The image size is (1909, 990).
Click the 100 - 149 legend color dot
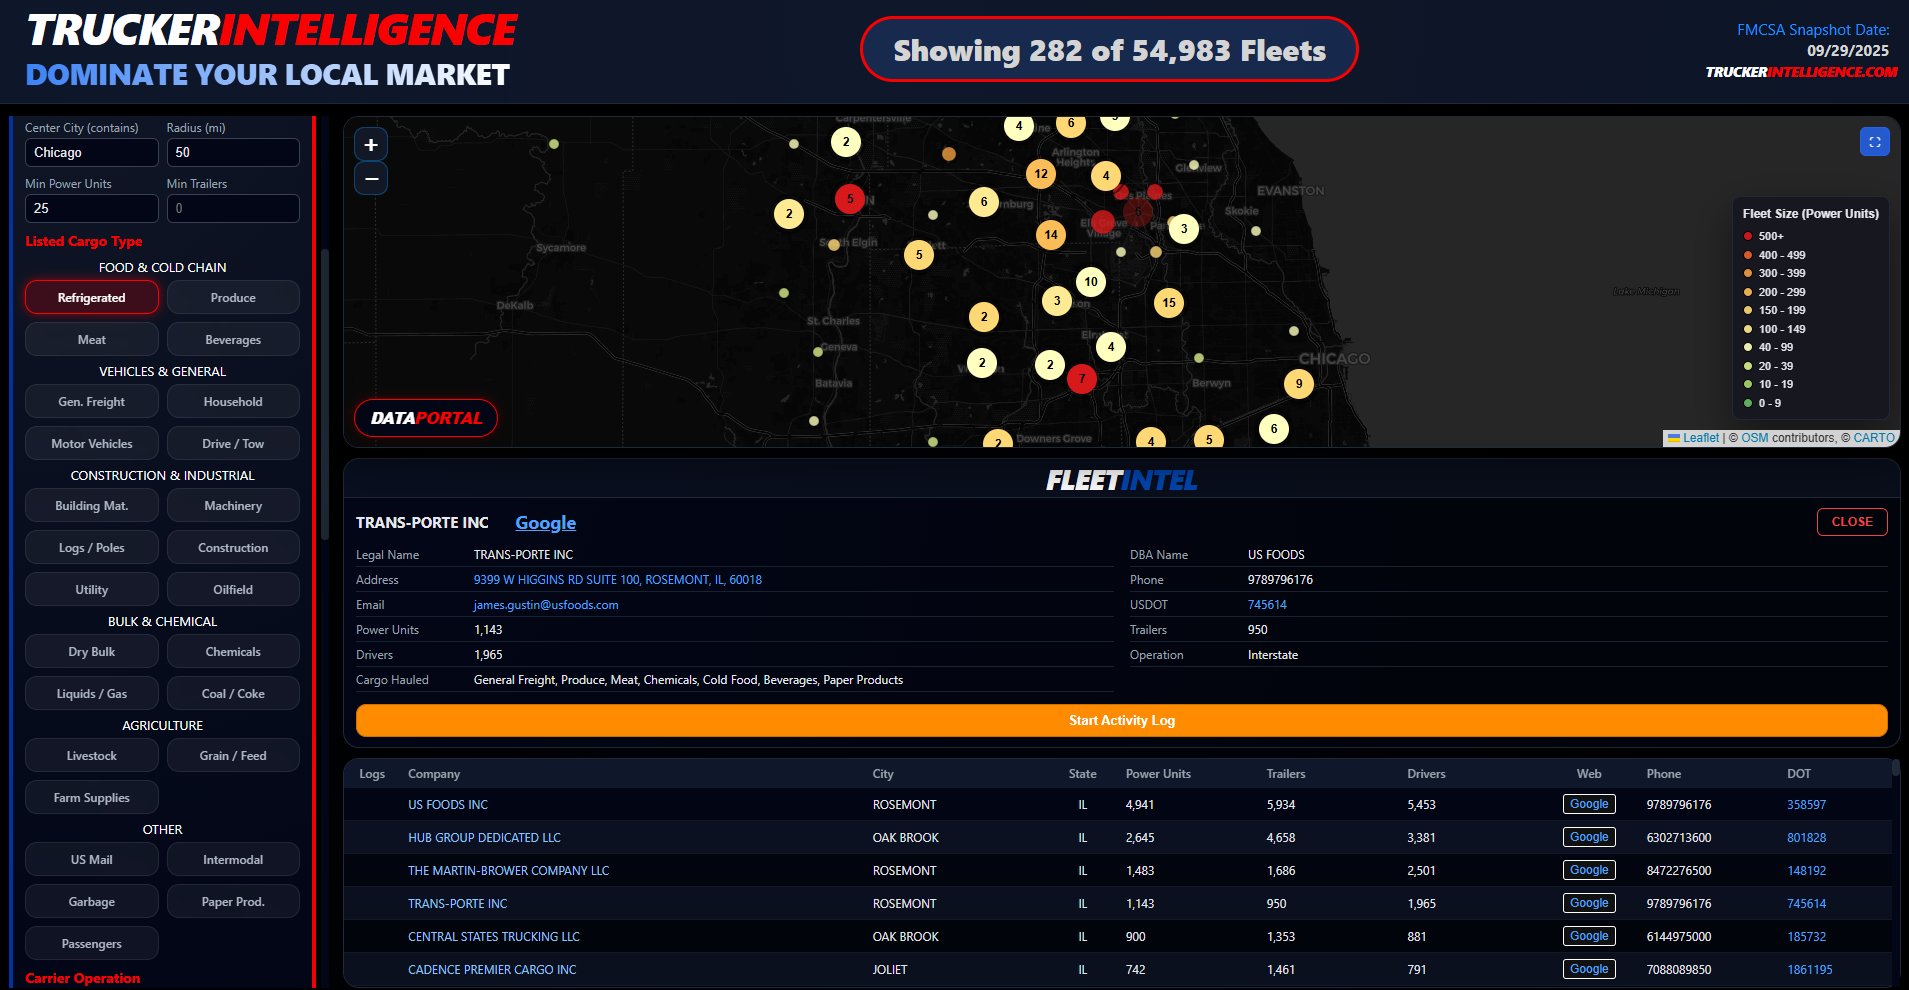1748,329
